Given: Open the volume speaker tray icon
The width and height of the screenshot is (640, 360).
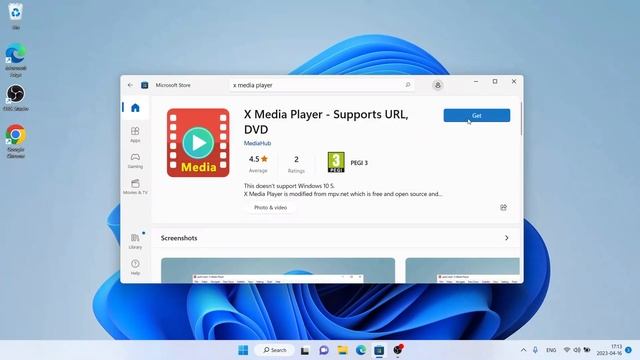Looking at the screenshot, I should (577, 350).
